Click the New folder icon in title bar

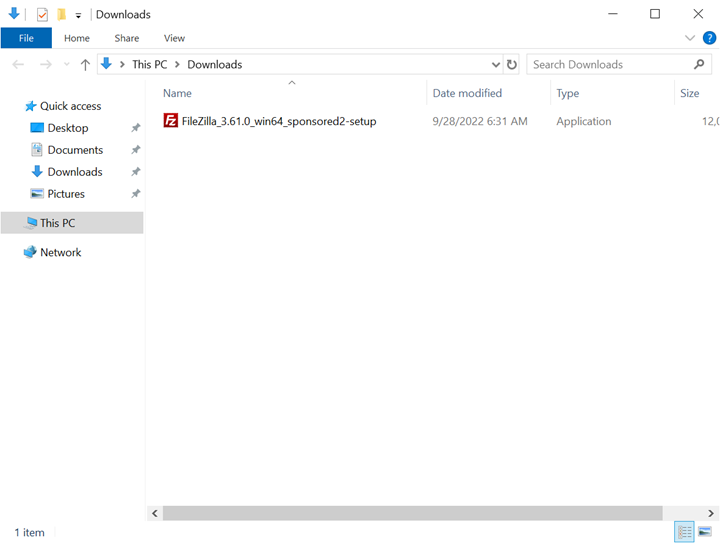(62, 15)
